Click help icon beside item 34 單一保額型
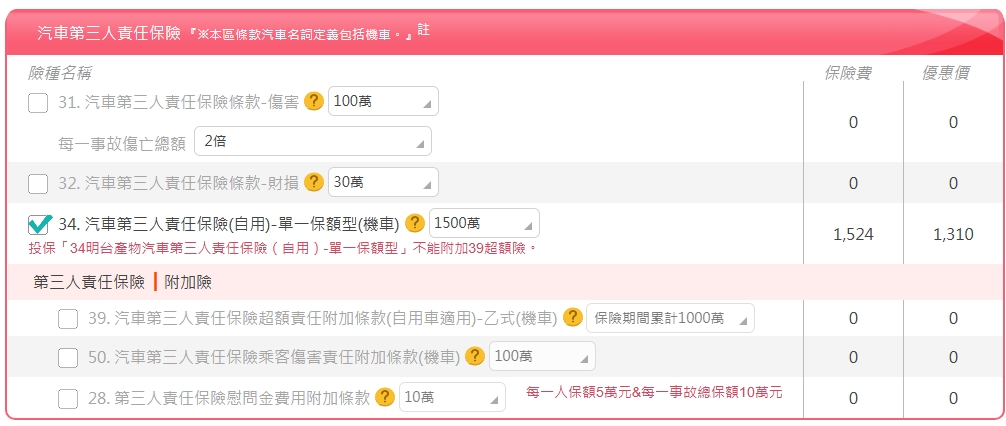This screenshot has width=1006, height=426. tap(415, 223)
